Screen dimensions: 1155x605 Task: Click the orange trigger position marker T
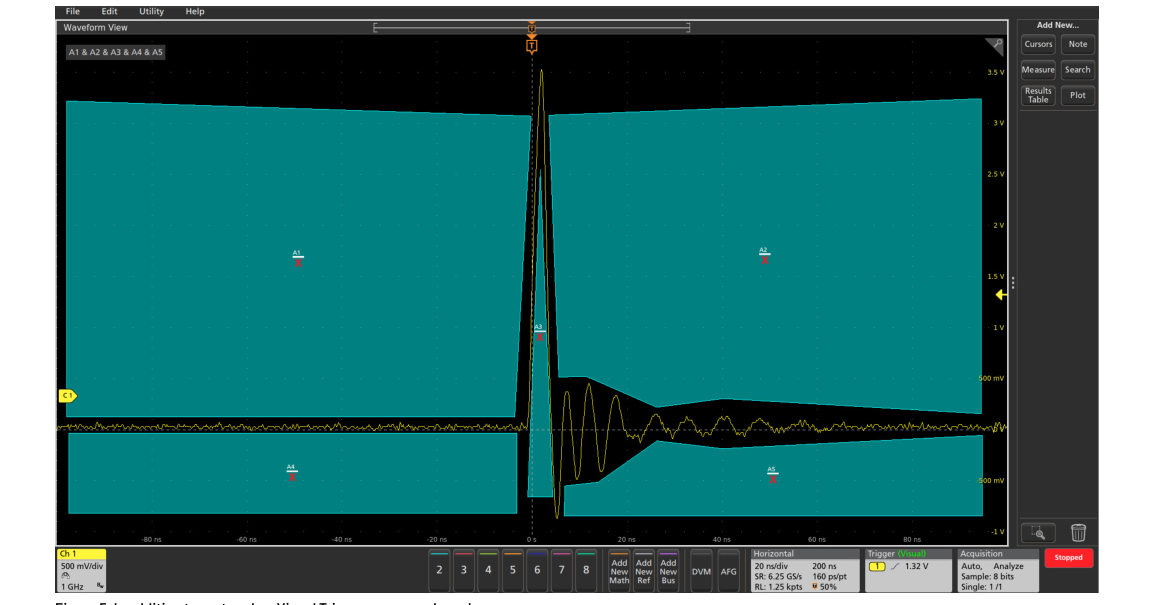coord(531,46)
